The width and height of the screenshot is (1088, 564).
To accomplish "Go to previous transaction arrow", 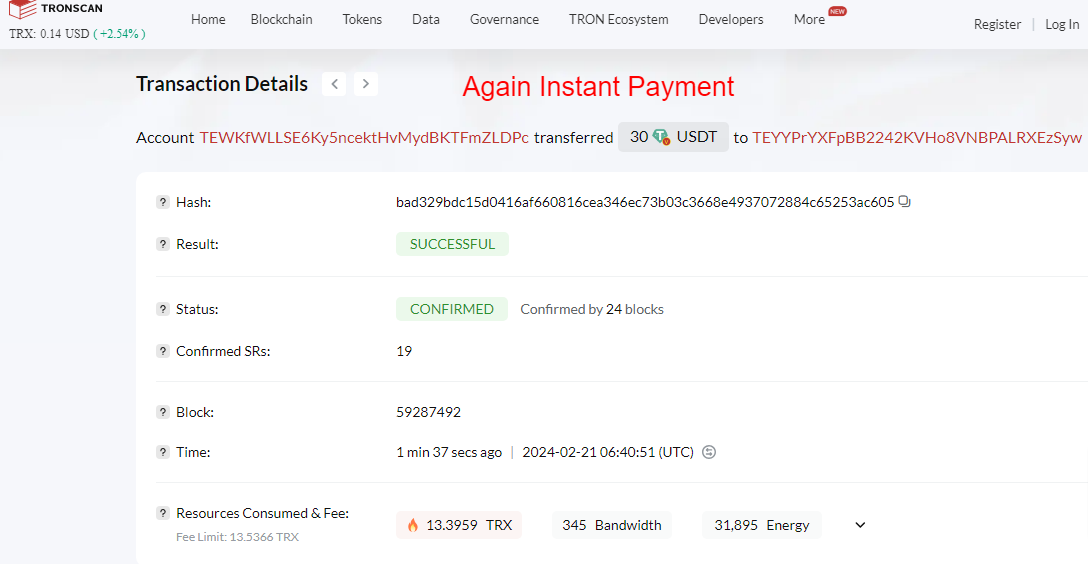I will point(334,84).
